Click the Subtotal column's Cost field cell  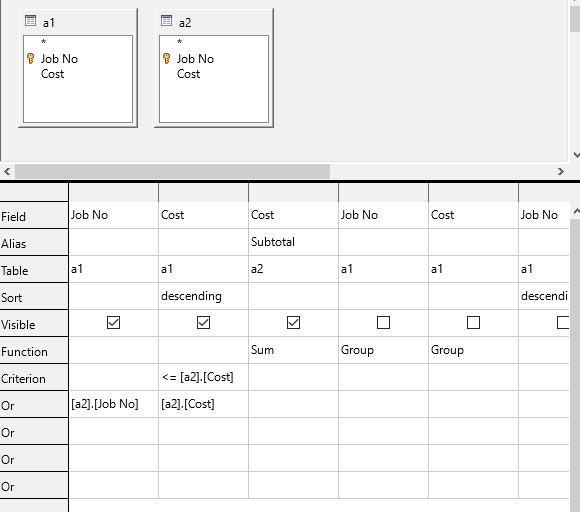[293, 215]
